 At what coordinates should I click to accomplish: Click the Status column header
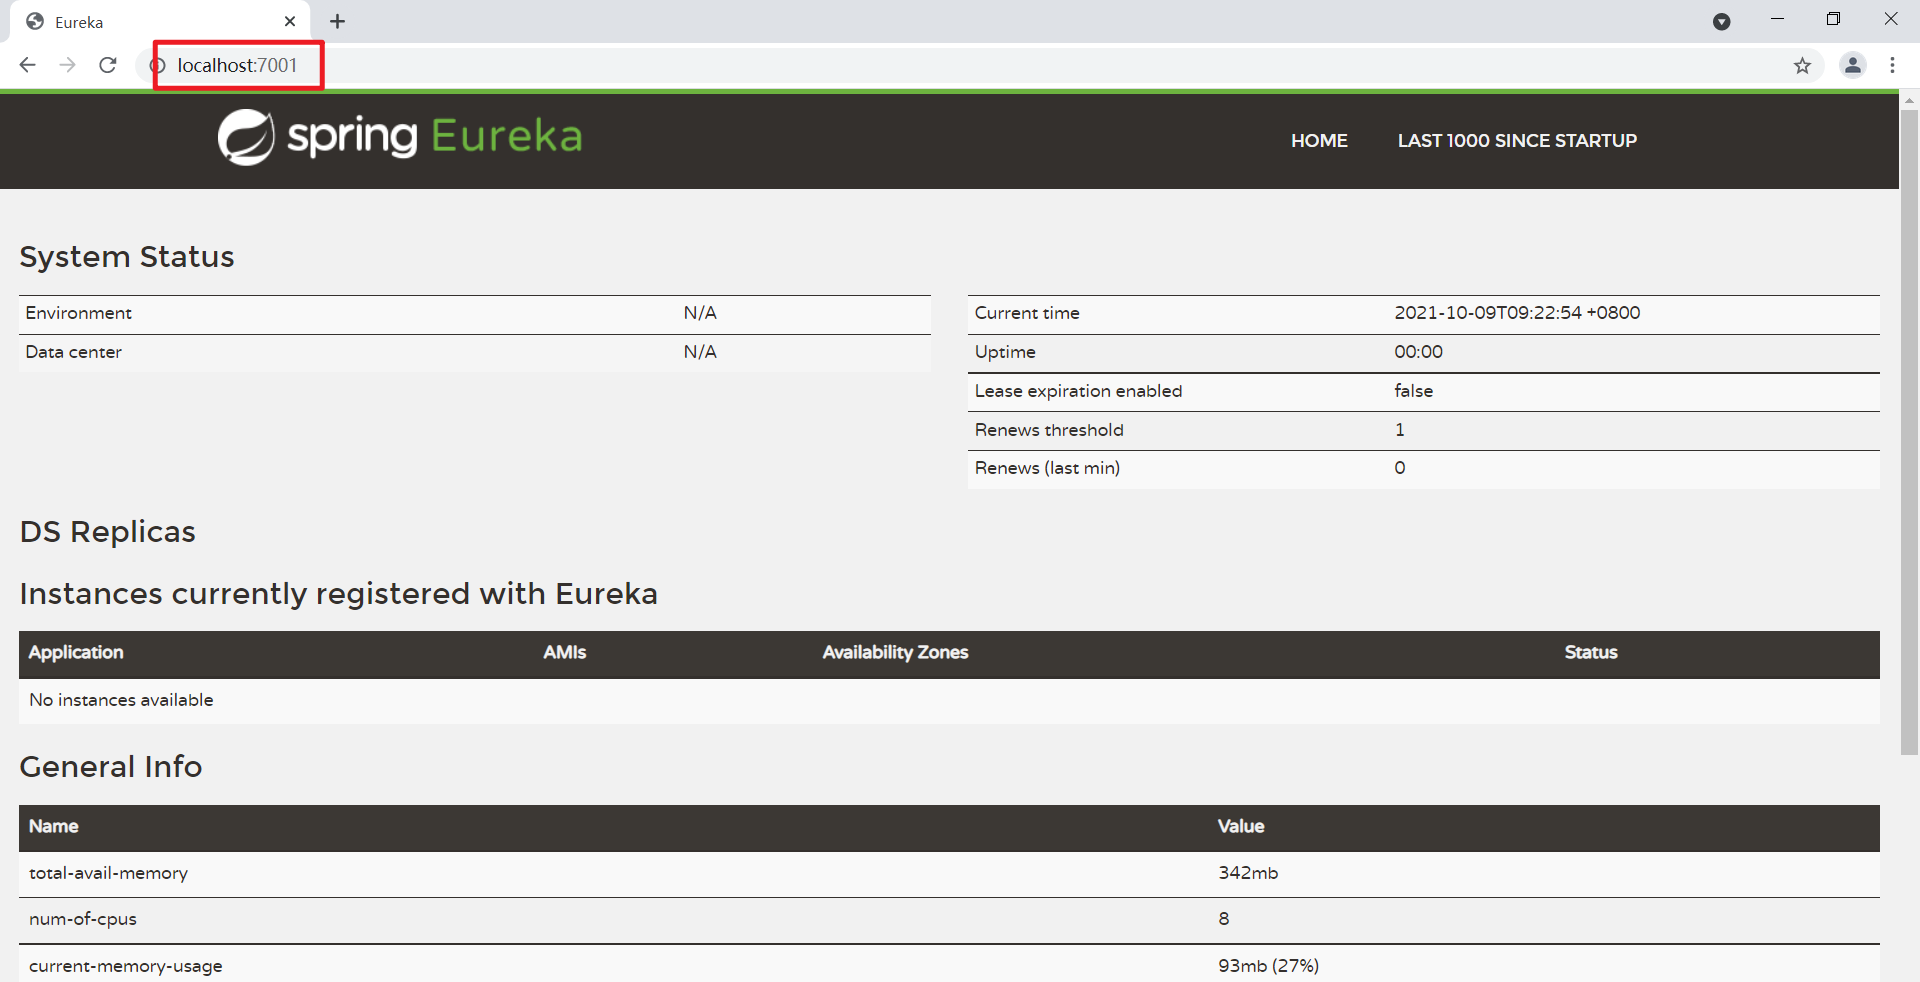point(1590,652)
